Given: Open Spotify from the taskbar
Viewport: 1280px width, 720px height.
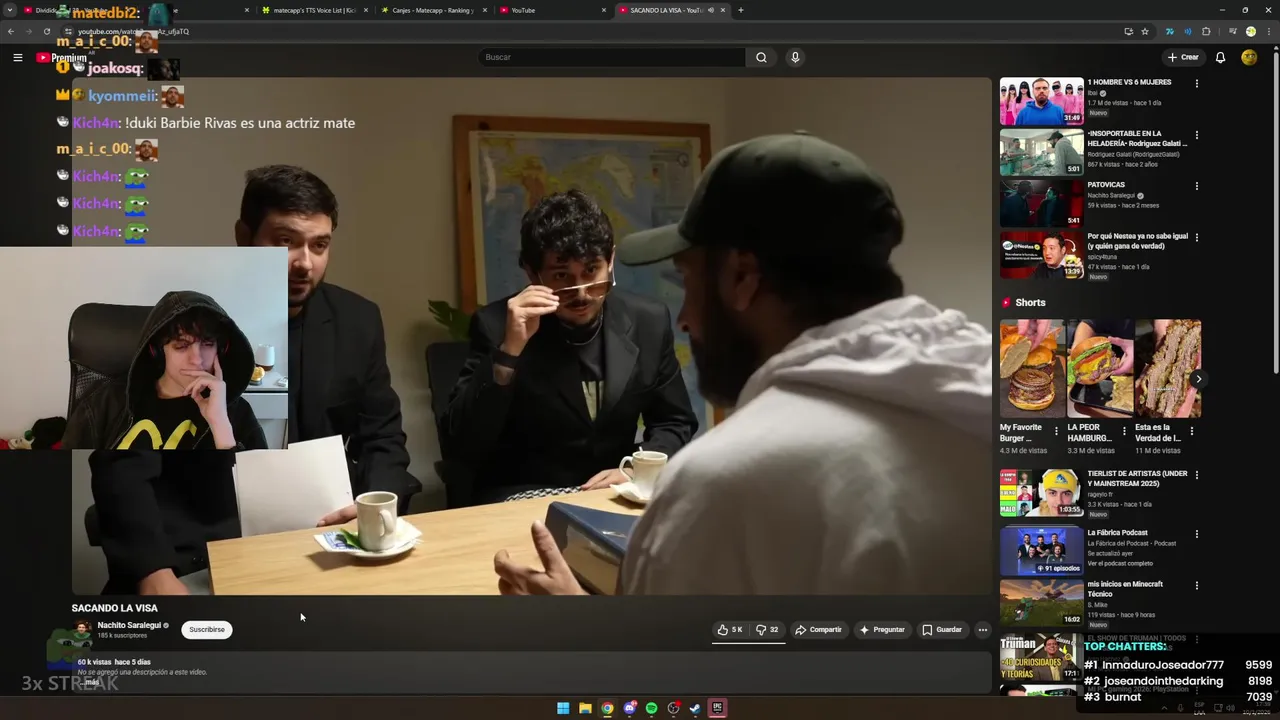Looking at the screenshot, I should click(x=651, y=708).
